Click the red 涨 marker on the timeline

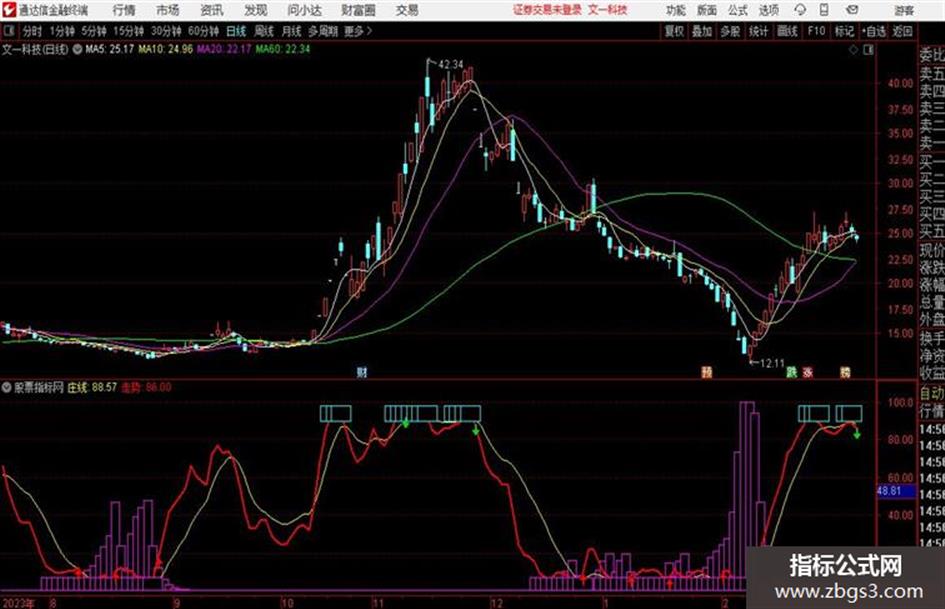point(808,372)
